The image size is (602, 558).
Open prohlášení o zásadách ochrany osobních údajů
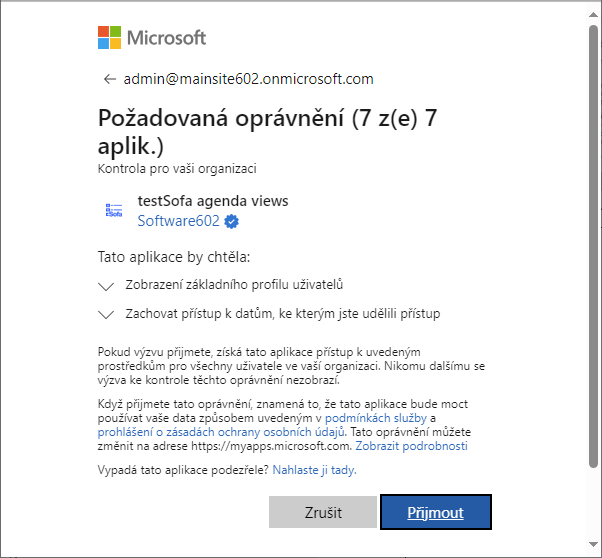(x=221, y=432)
